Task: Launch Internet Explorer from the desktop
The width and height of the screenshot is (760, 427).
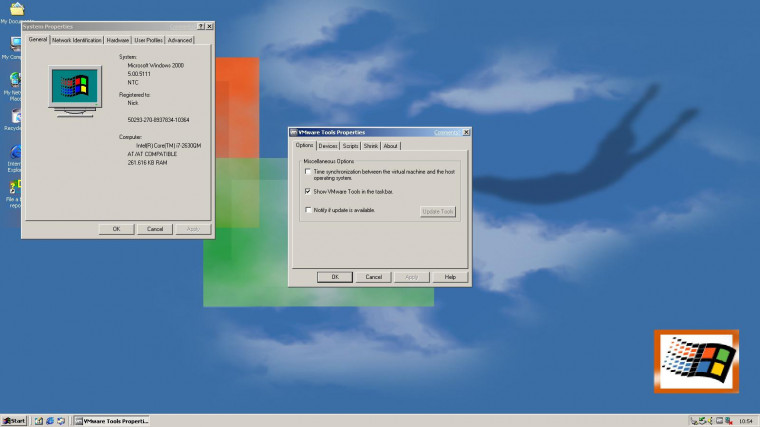Action: (15, 153)
